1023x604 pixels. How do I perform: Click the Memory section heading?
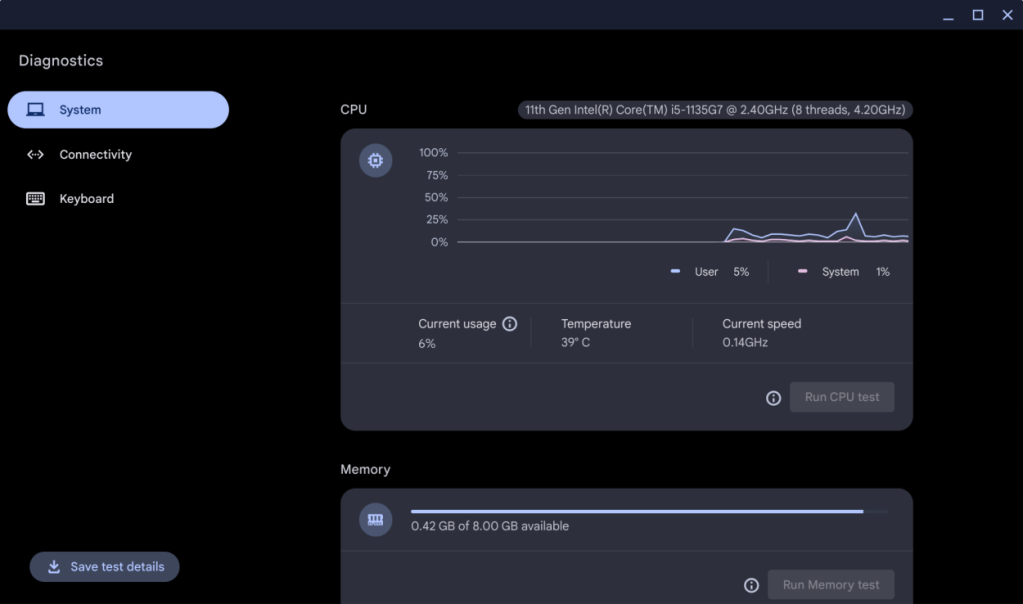click(x=365, y=470)
